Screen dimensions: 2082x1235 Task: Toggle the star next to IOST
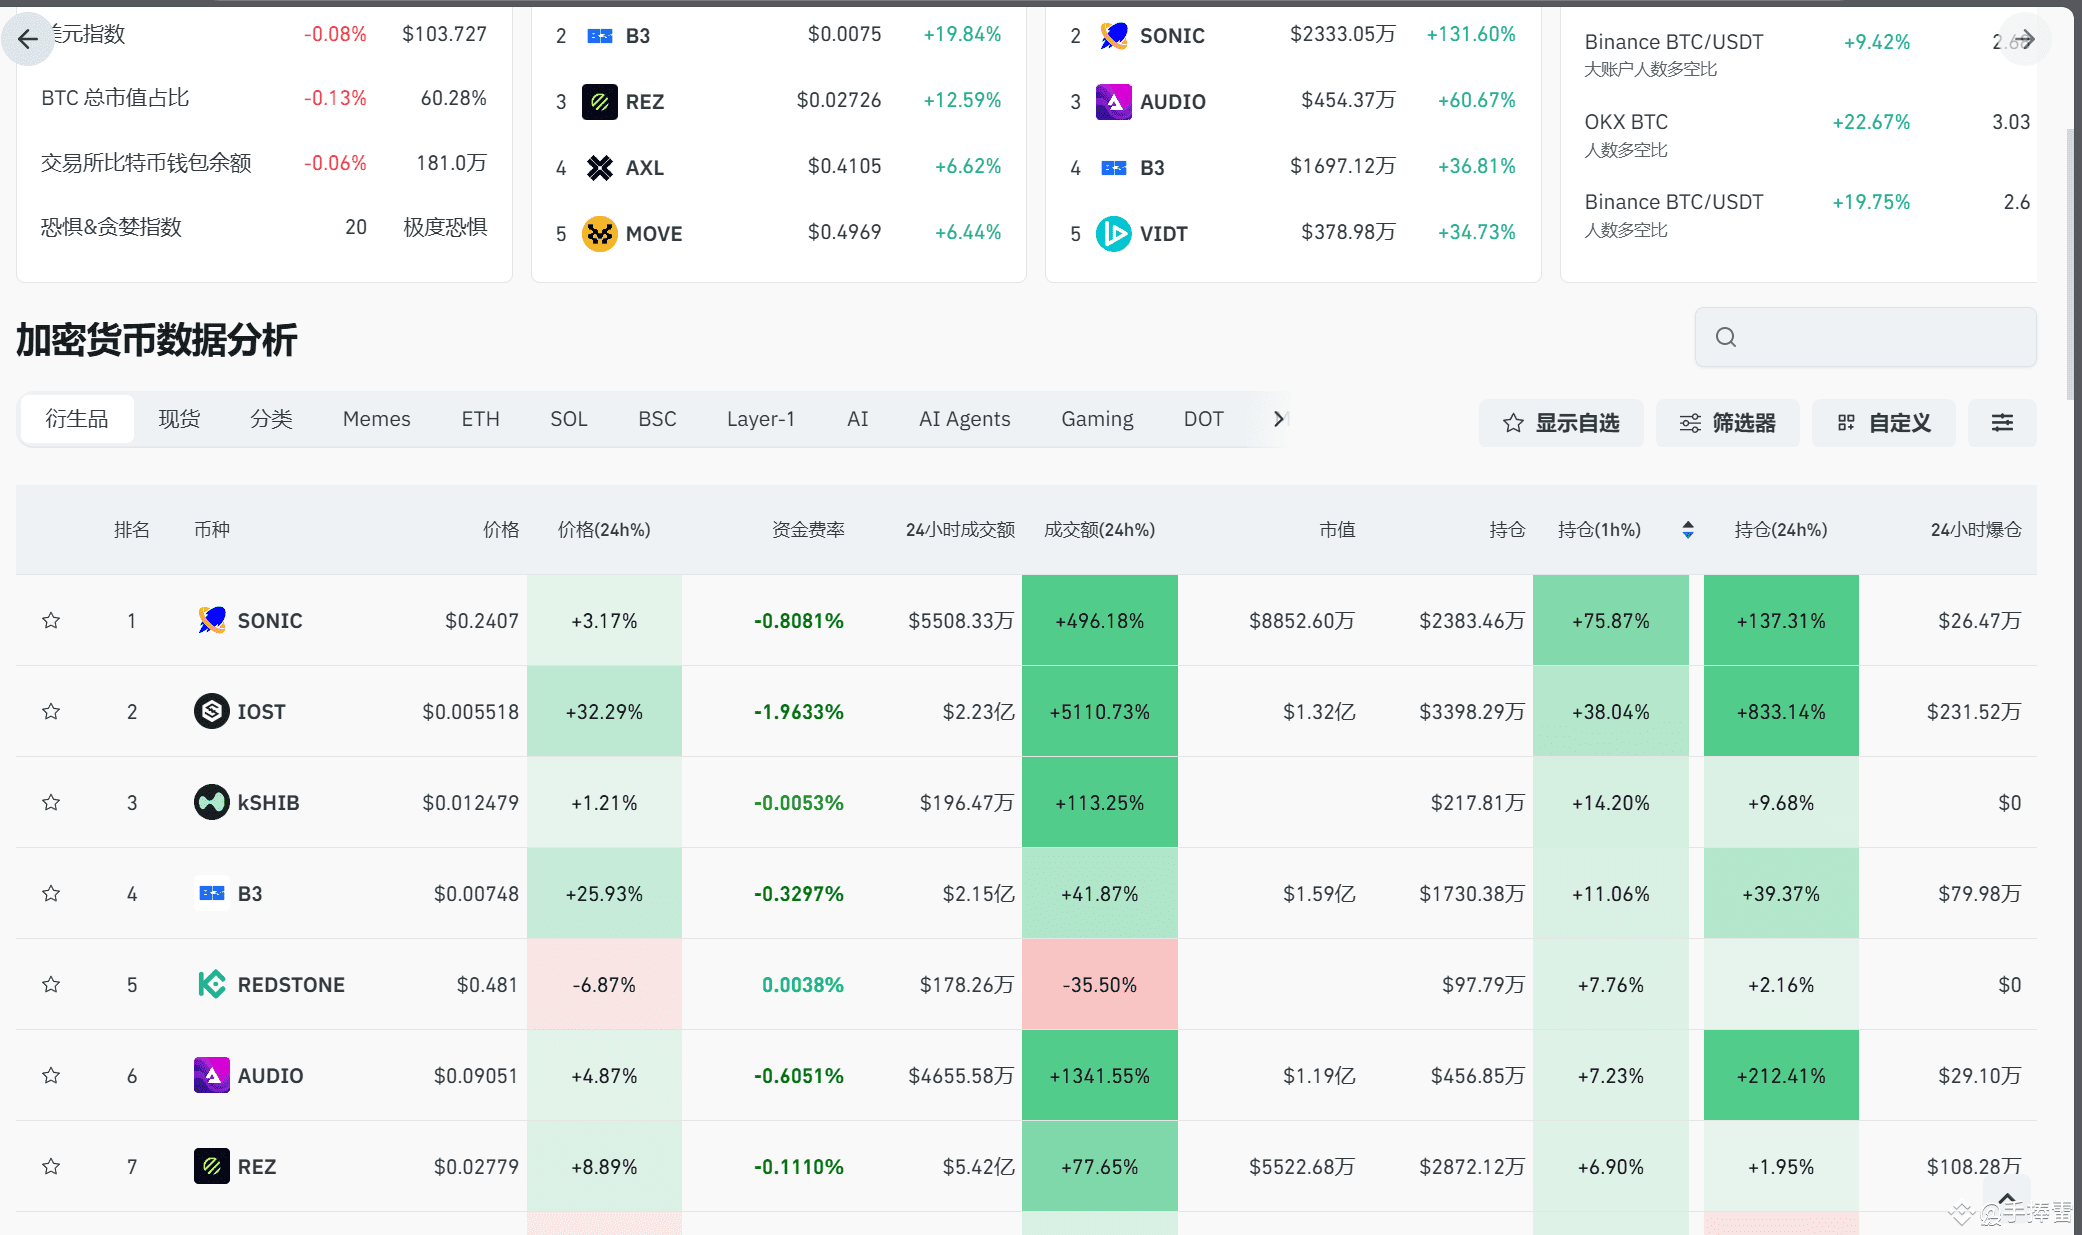click(51, 711)
